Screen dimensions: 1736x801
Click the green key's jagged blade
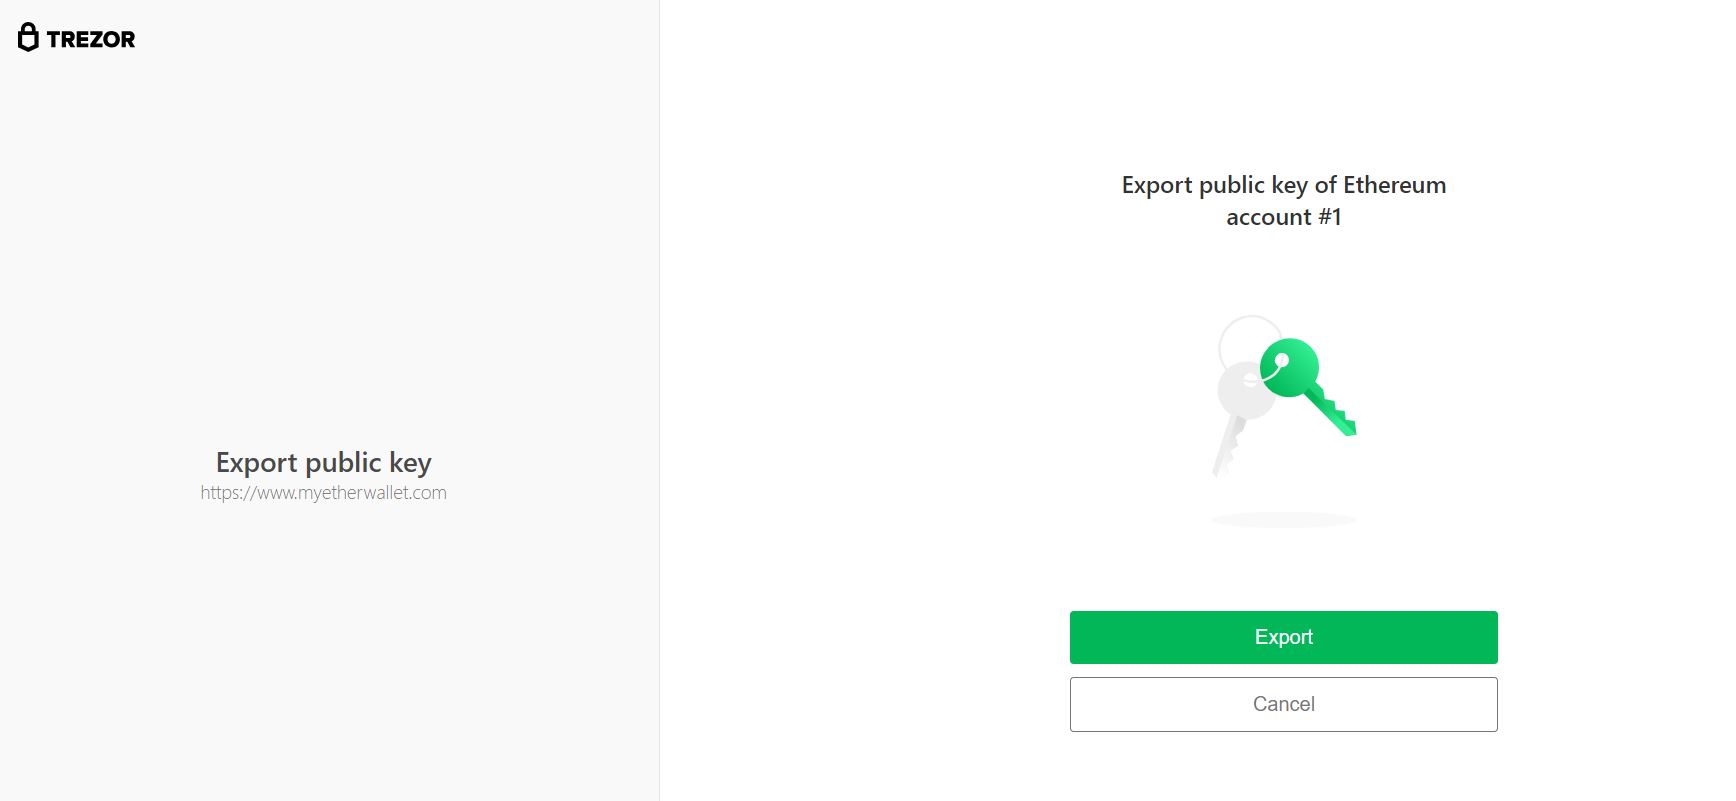1333,412
